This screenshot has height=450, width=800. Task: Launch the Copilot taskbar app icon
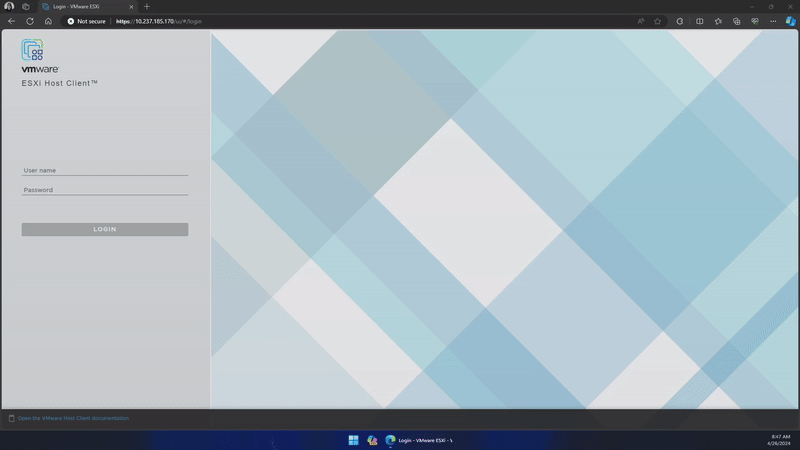pos(372,440)
